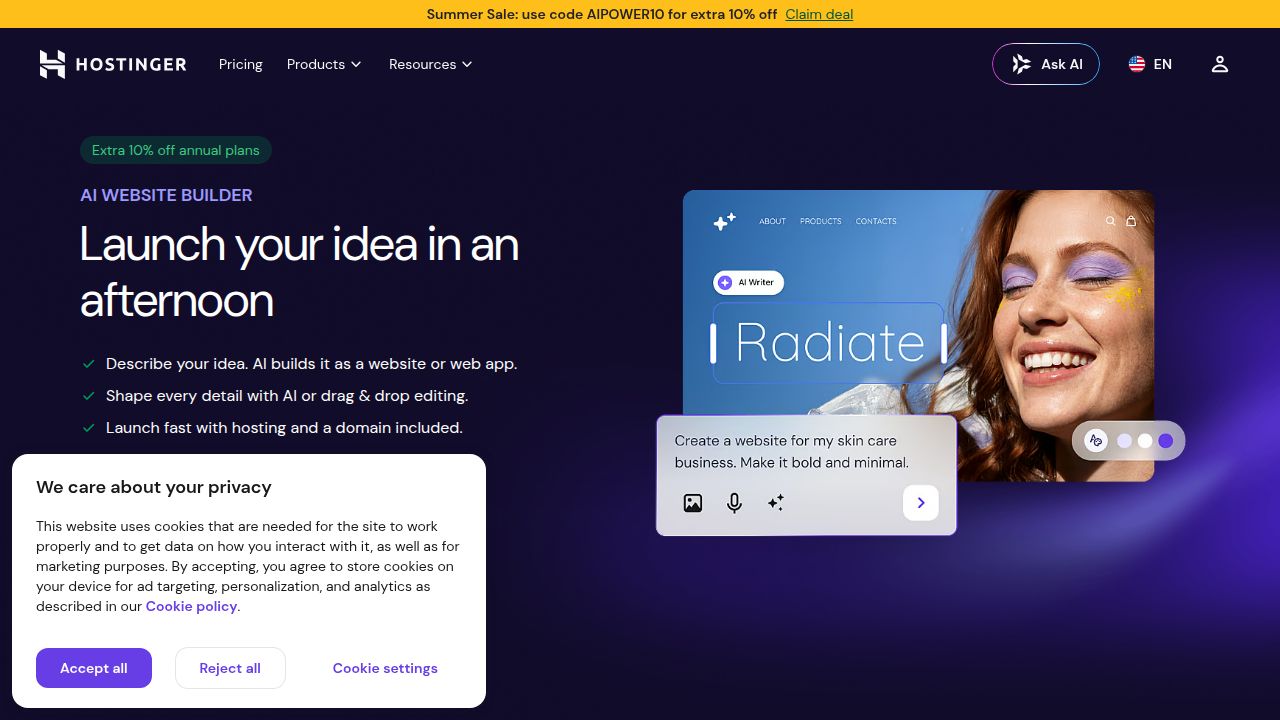Open the Cookie policy link

point(192,606)
